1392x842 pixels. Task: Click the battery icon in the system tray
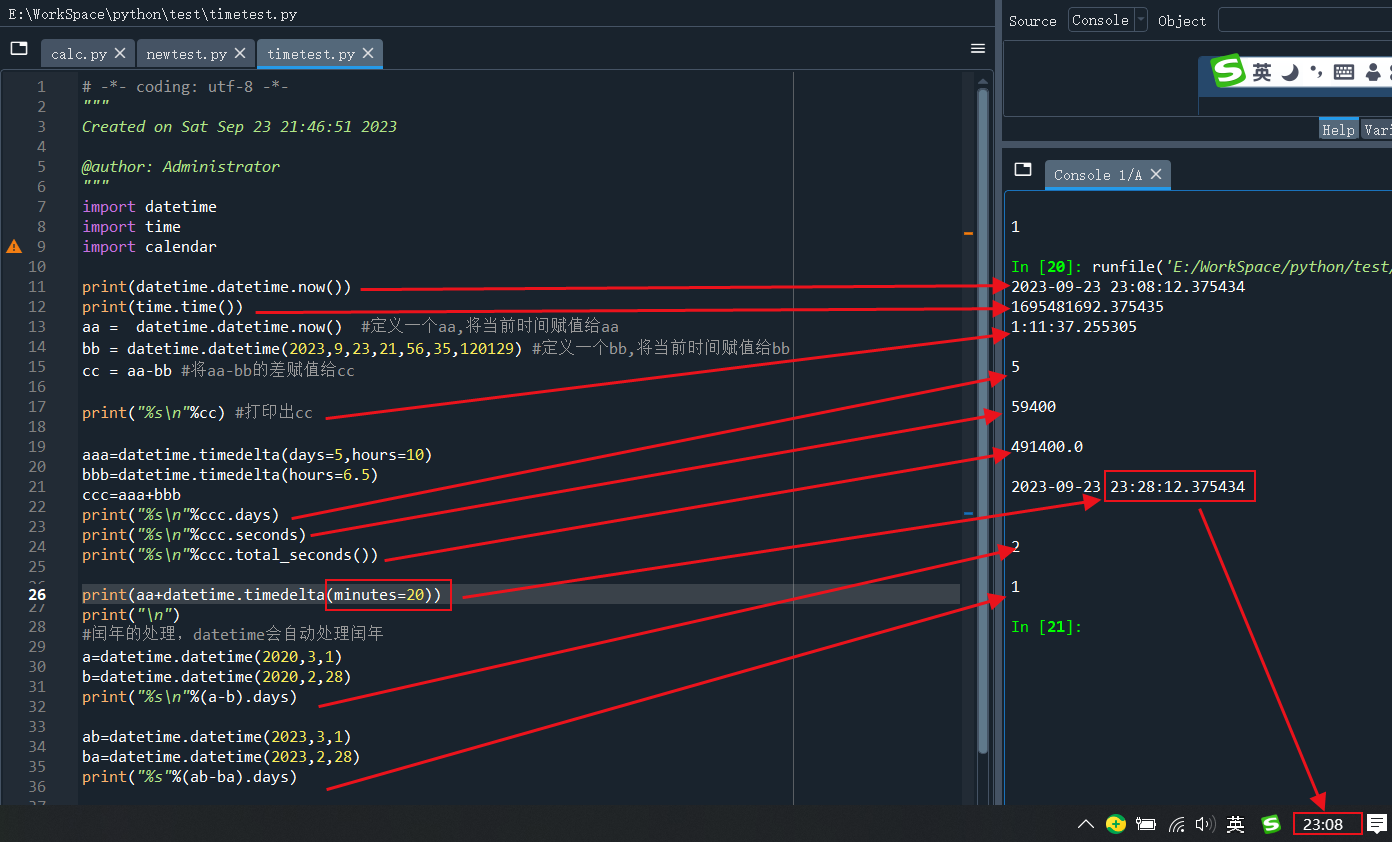pyautogui.click(x=1146, y=824)
